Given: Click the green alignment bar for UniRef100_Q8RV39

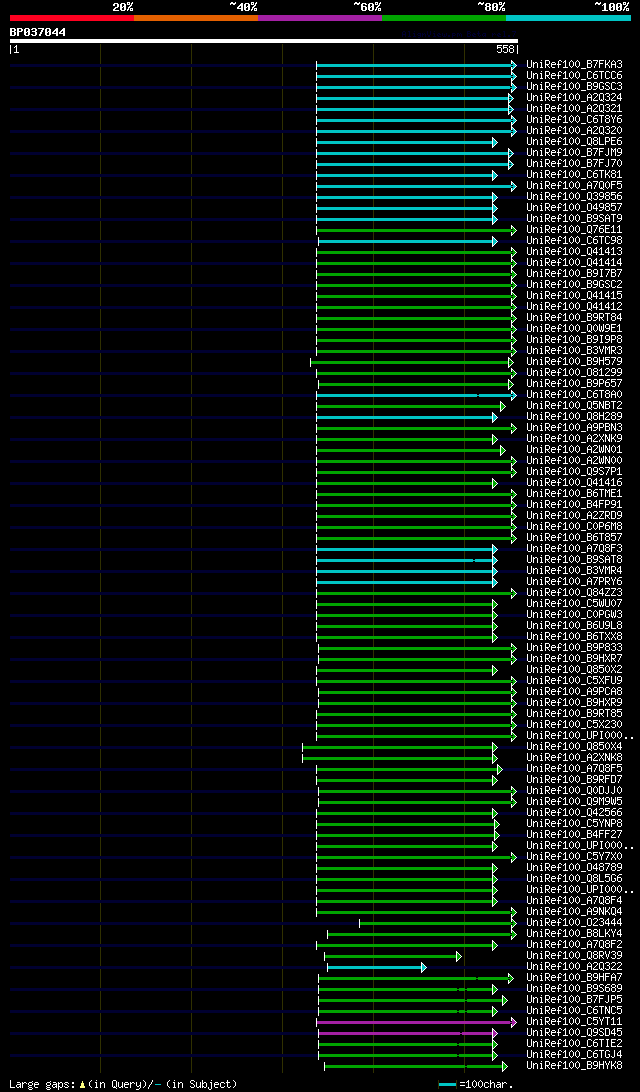Looking at the screenshot, I should (393, 956).
